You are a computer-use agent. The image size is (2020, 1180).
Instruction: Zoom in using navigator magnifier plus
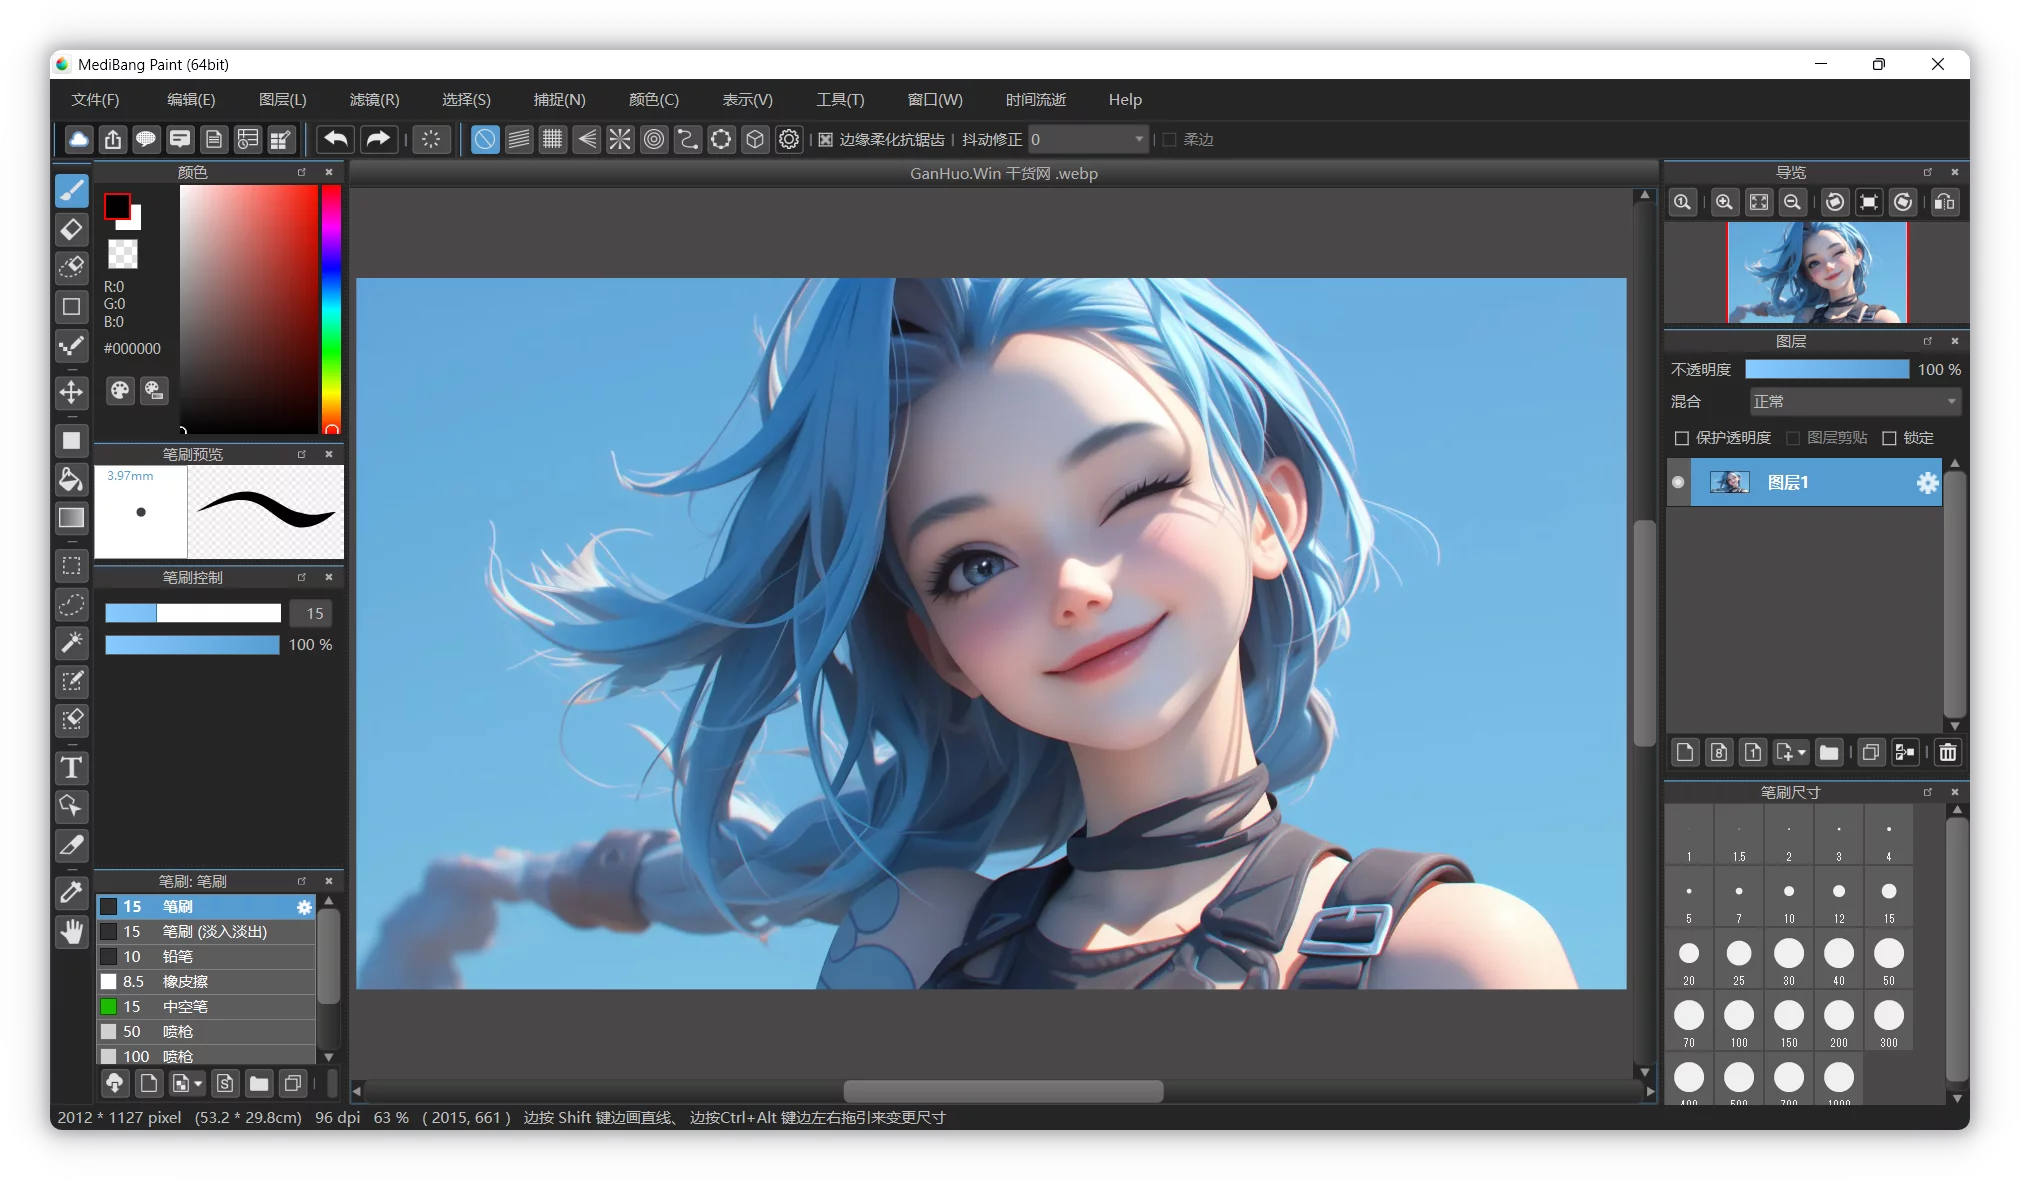pos(1724,202)
